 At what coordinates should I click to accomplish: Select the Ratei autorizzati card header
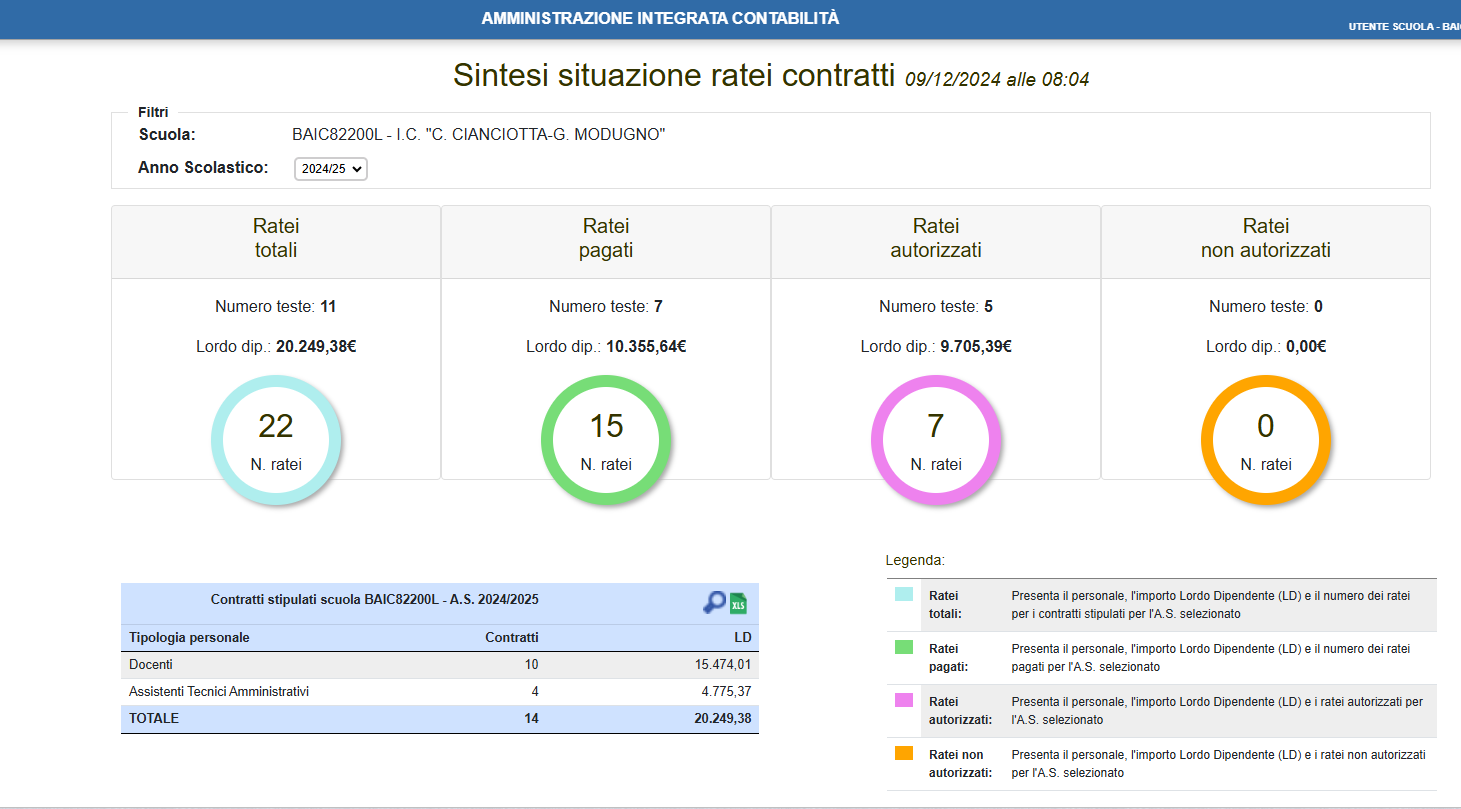point(935,239)
